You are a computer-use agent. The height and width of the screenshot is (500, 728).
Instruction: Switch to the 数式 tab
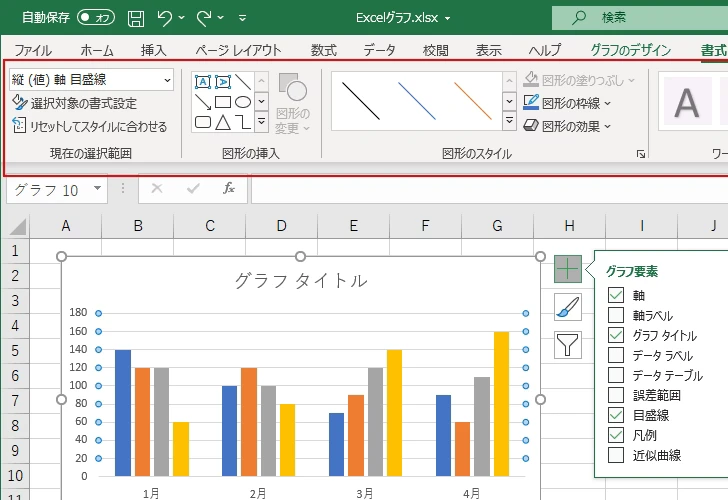coord(324,50)
